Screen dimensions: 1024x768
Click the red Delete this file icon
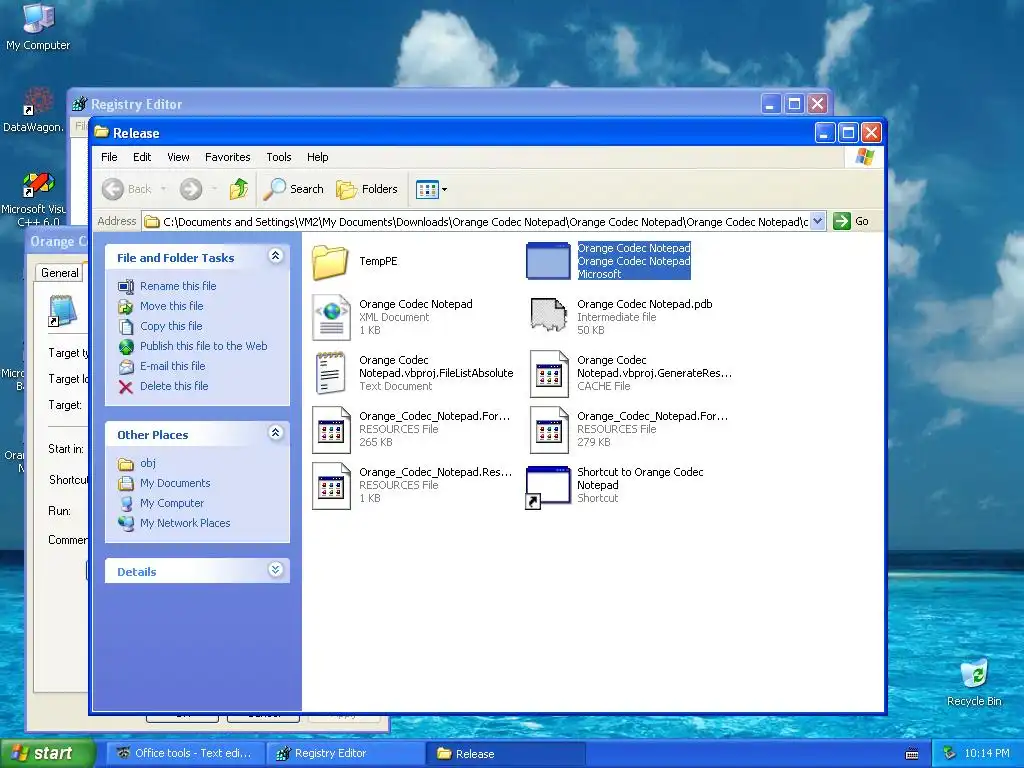pyautogui.click(x=126, y=387)
